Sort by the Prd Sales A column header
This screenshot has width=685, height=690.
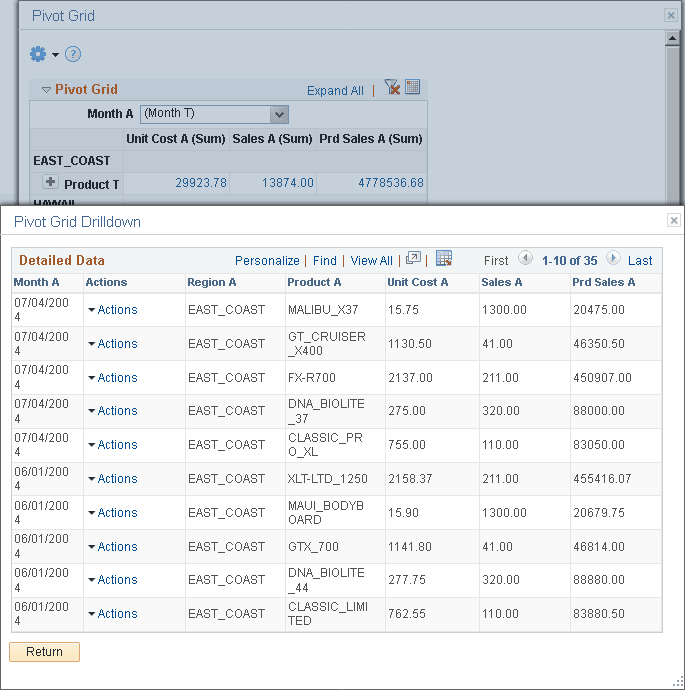604,282
